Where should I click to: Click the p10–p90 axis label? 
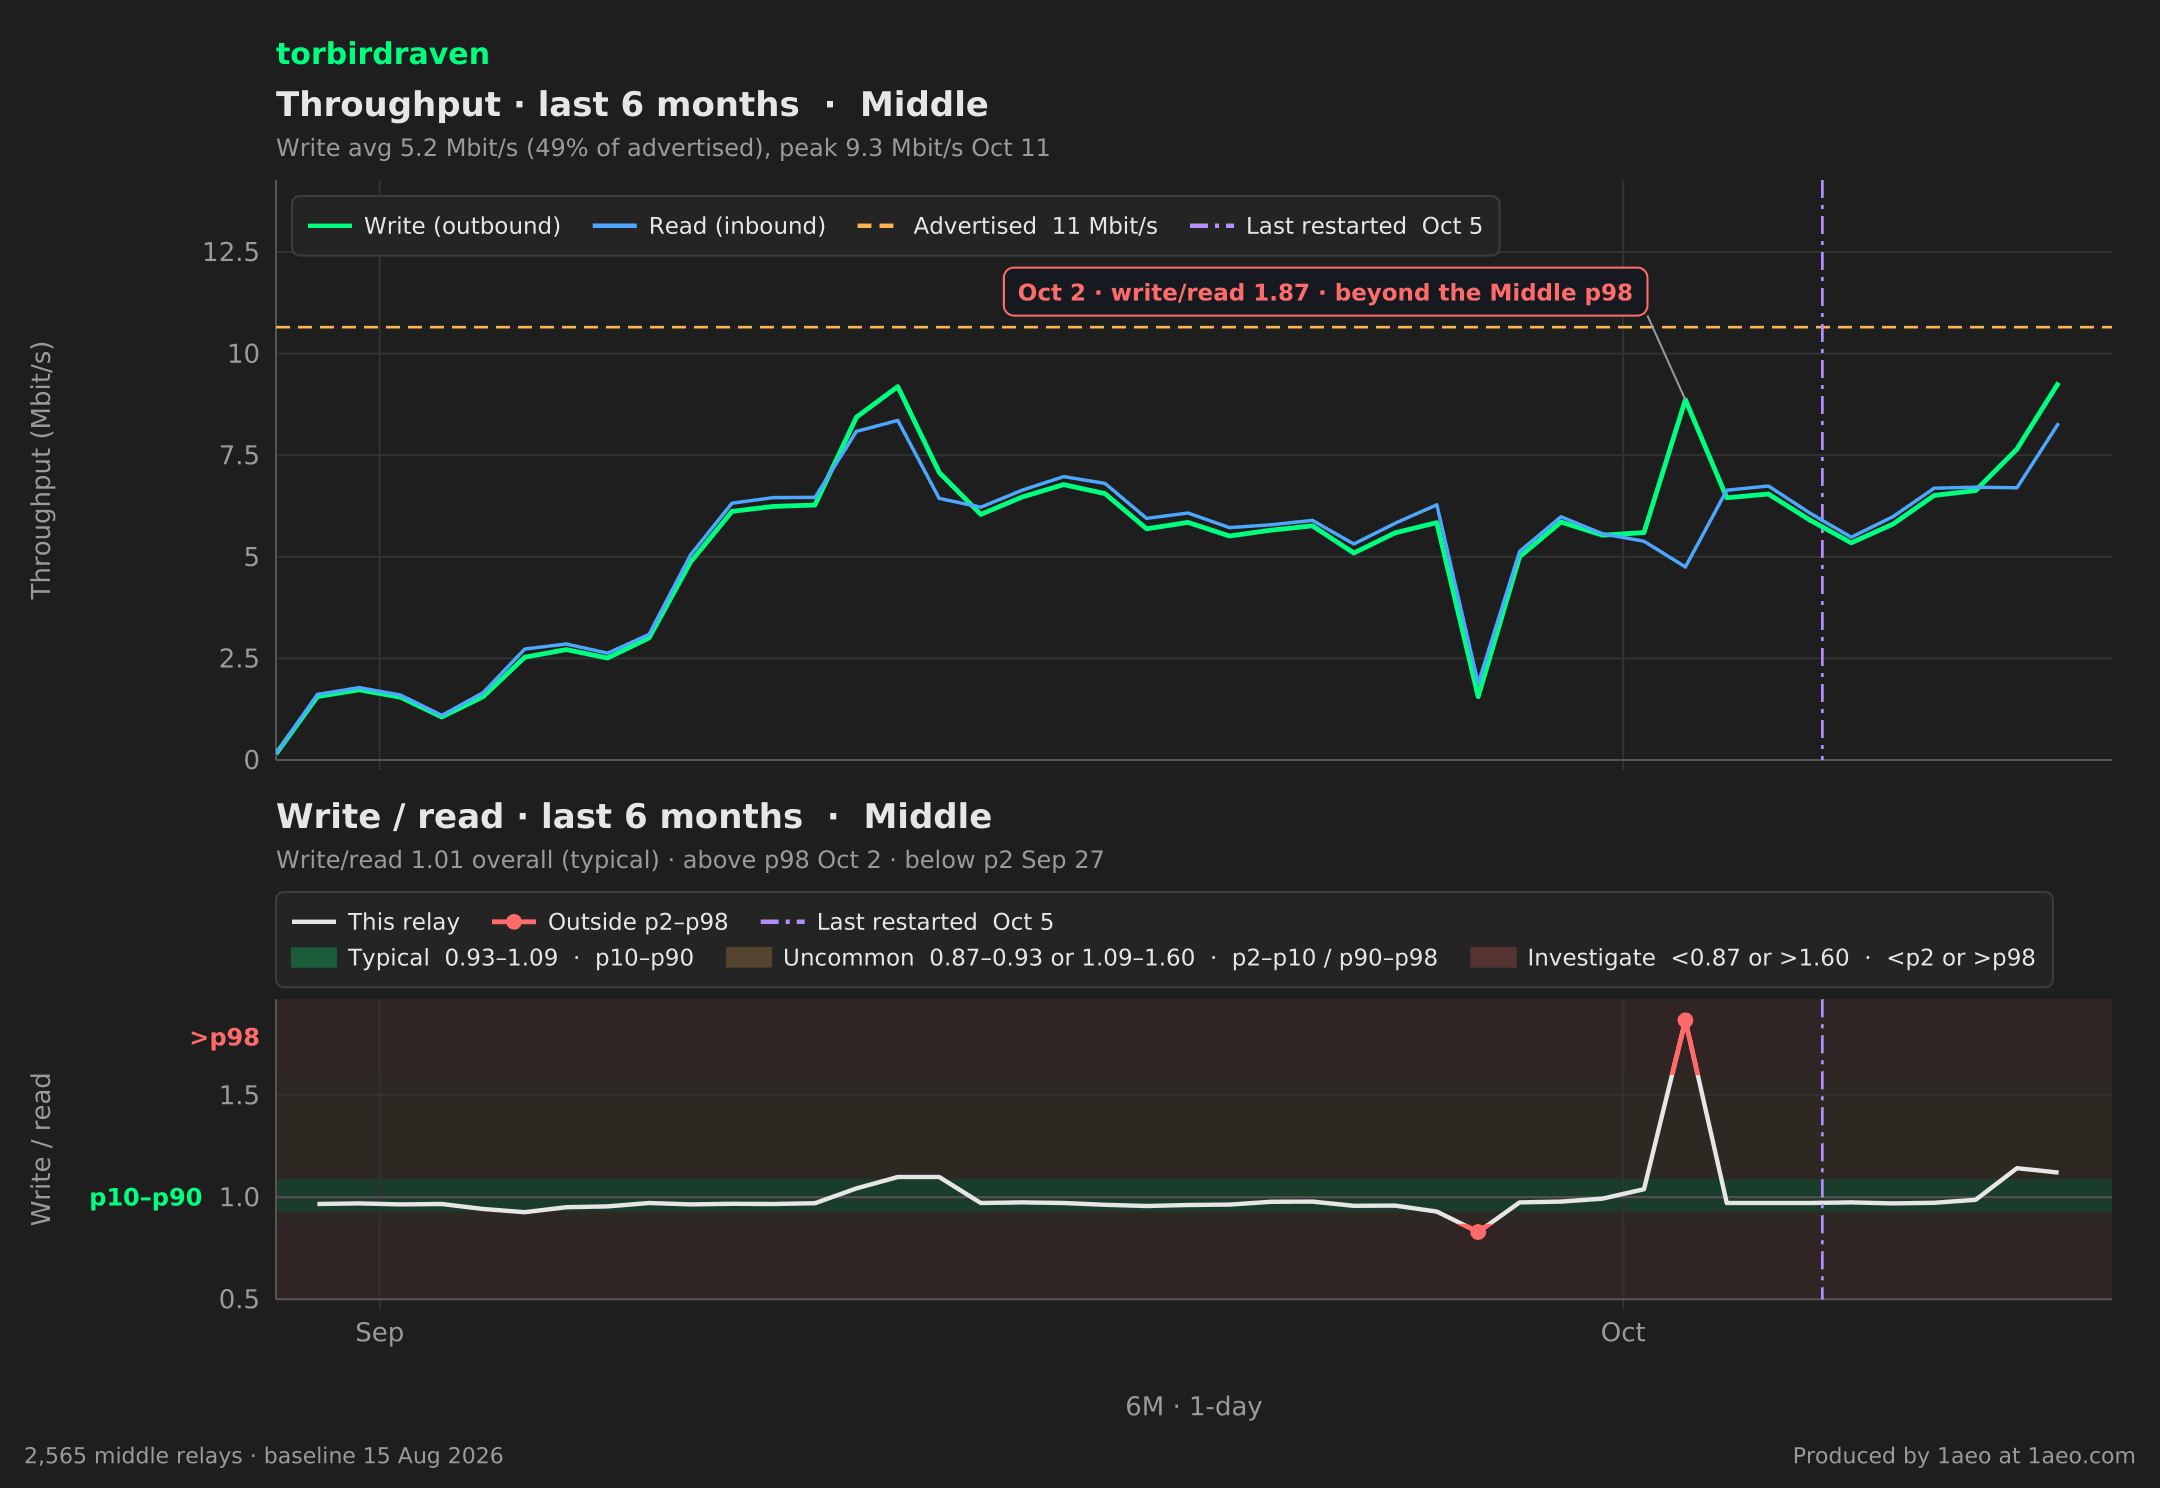click(146, 1198)
